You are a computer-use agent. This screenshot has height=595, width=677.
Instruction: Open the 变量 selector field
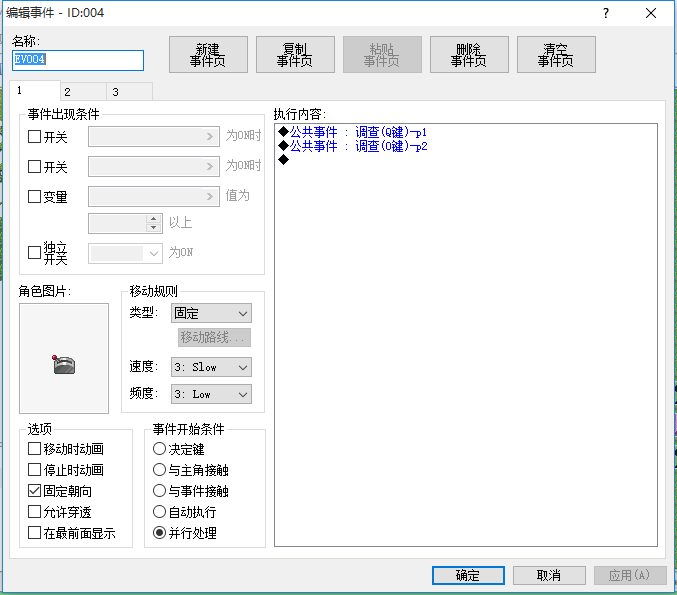[154, 196]
